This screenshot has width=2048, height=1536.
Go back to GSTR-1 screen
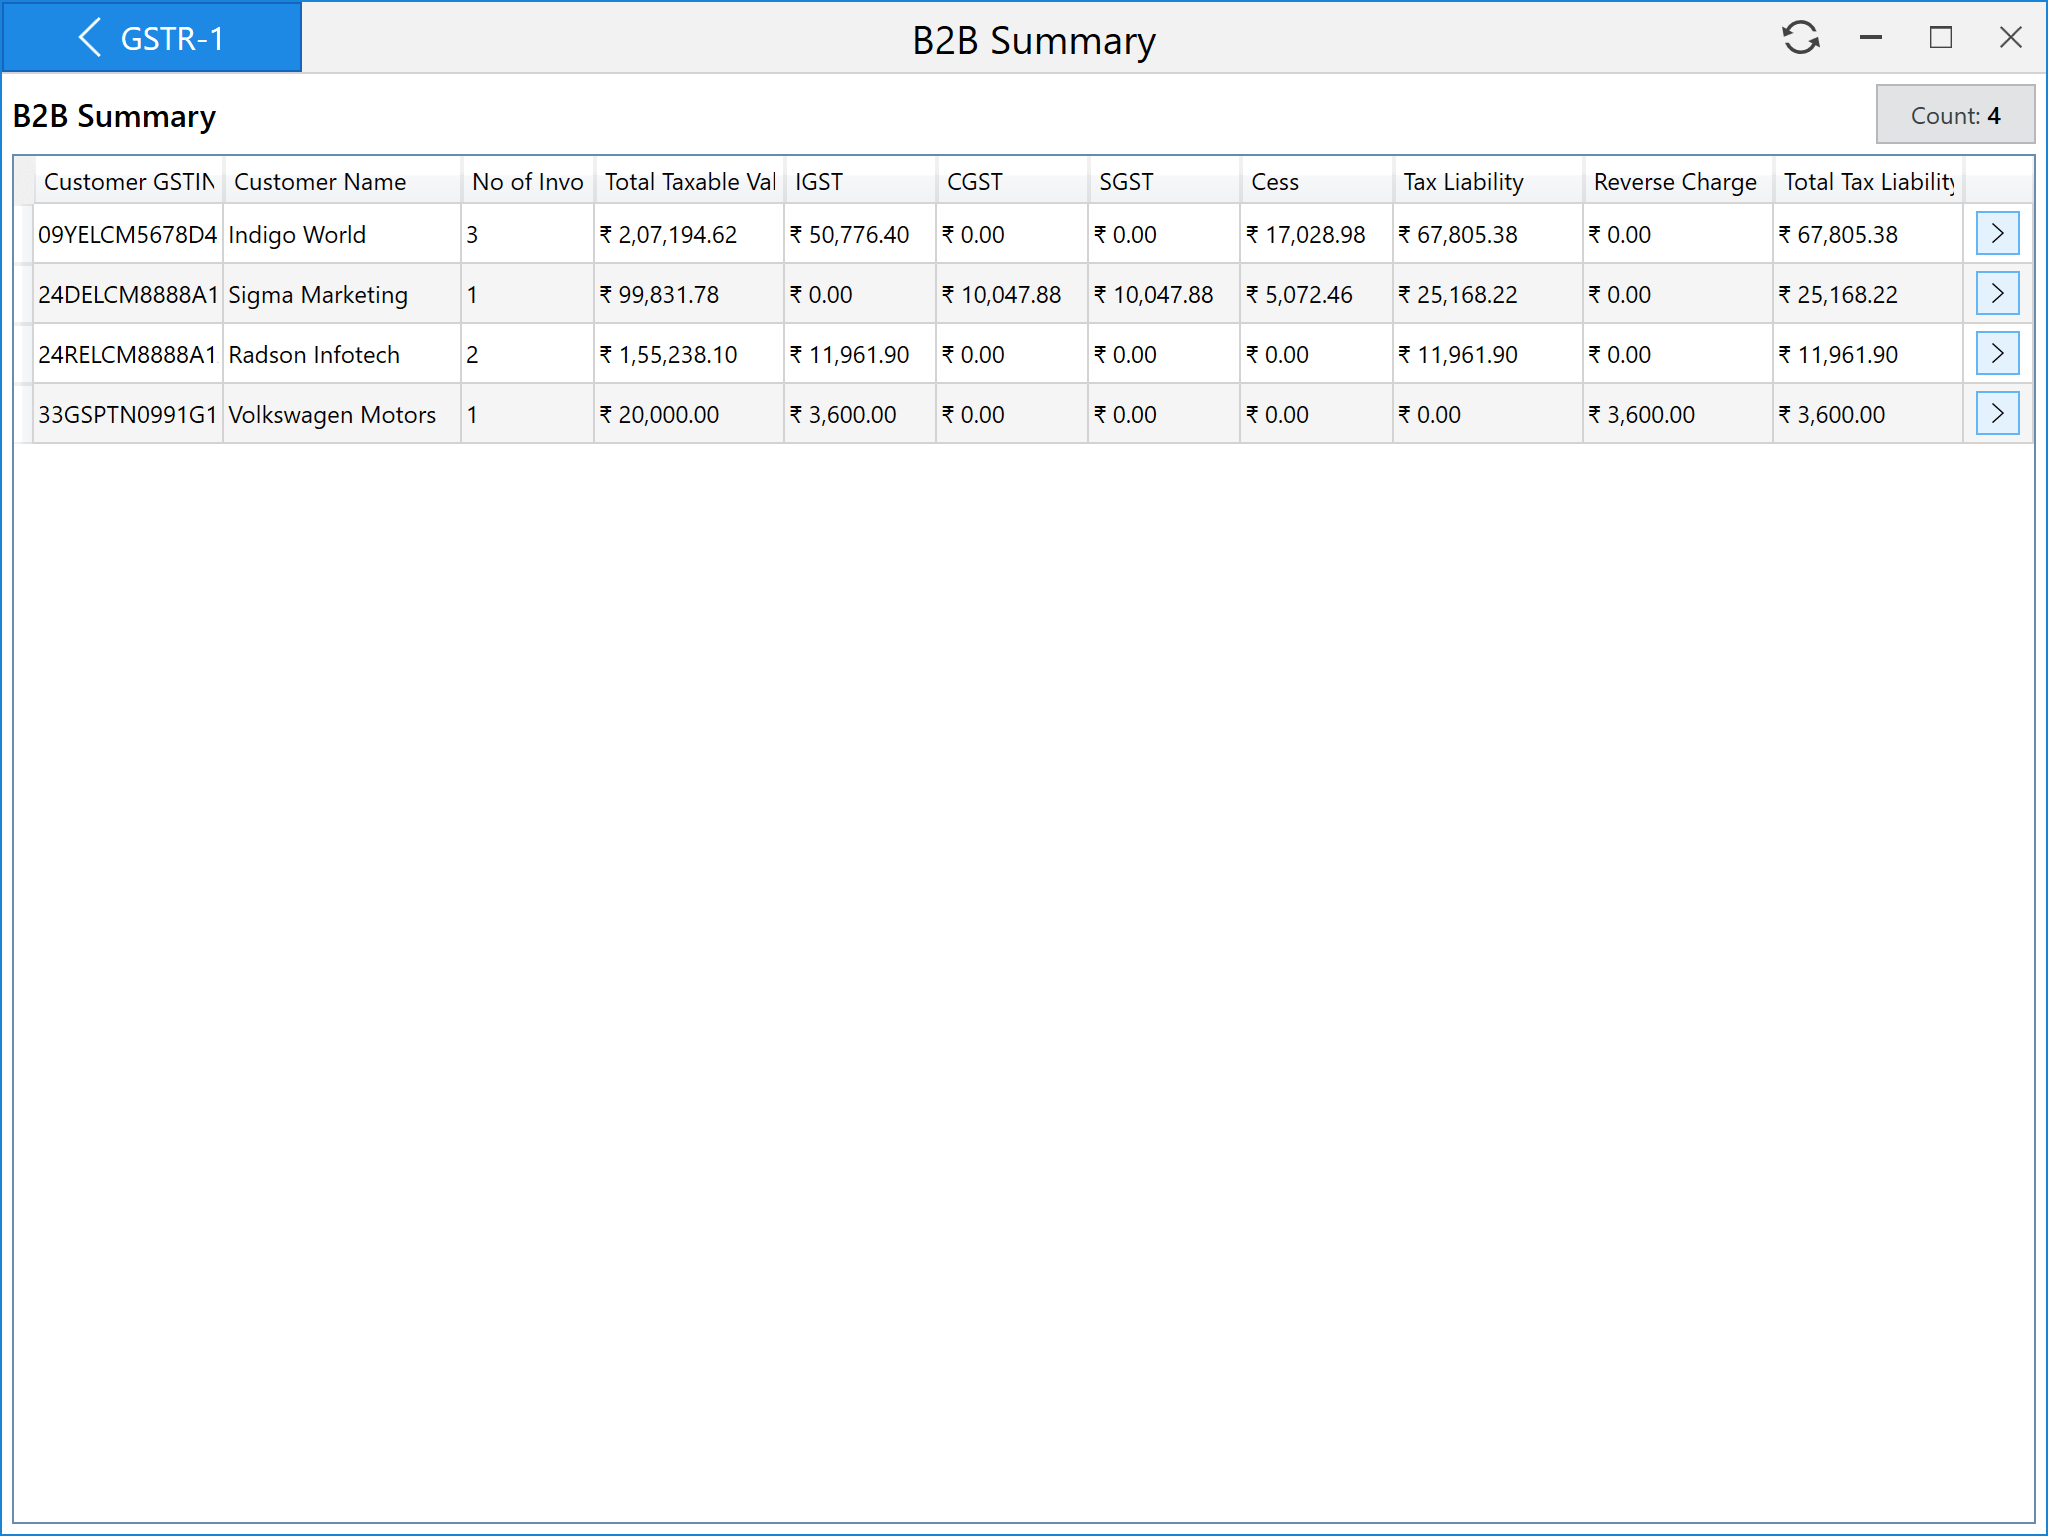[x=152, y=38]
